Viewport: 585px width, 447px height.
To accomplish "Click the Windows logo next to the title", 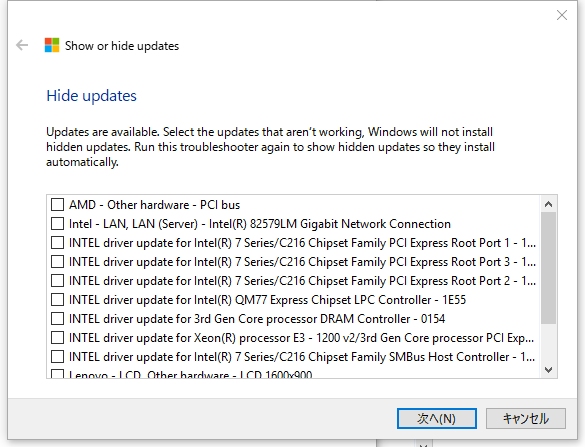I will 52,45.
